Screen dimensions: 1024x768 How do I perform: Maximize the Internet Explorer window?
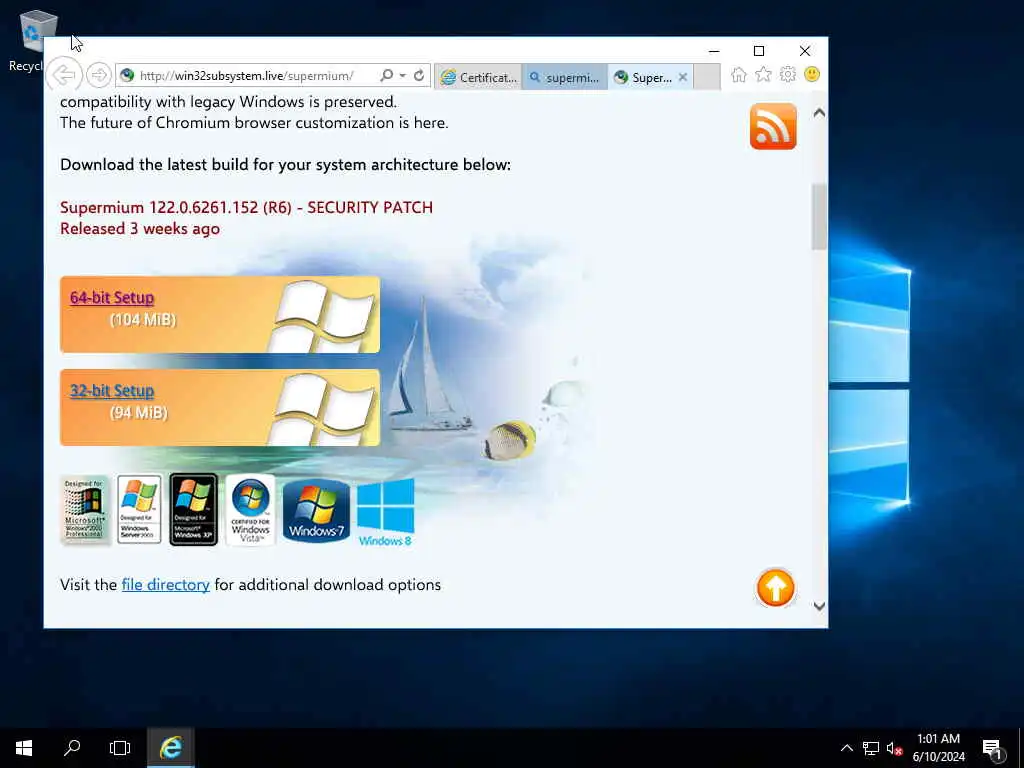point(759,51)
